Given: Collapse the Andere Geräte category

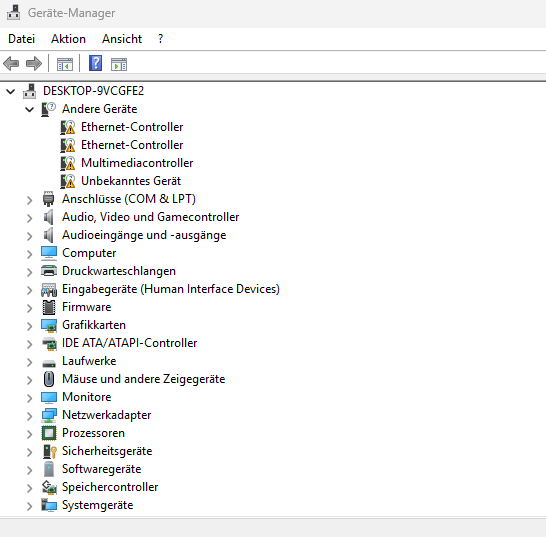Looking at the screenshot, I should click(30, 110).
